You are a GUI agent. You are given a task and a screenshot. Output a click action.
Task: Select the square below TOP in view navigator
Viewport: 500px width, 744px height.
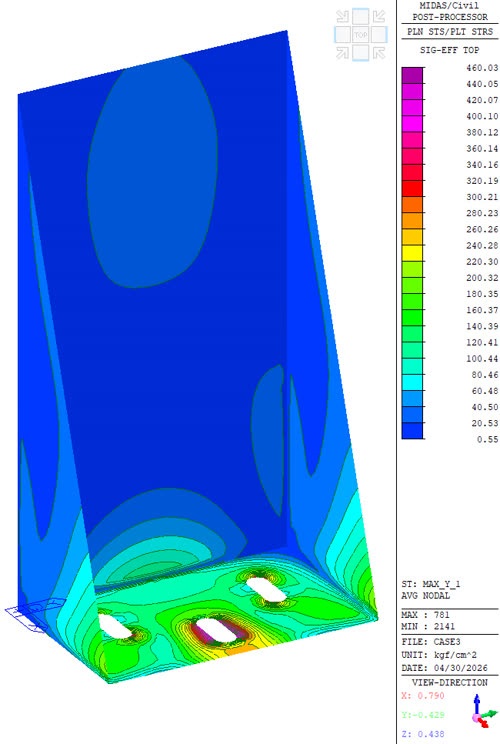361,53
